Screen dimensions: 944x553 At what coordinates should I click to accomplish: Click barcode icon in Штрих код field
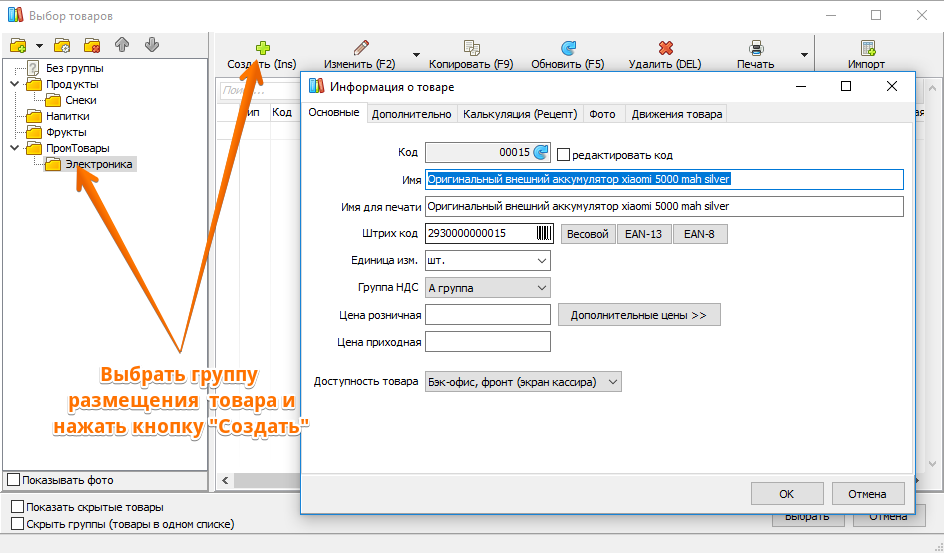[x=544, y=233]
